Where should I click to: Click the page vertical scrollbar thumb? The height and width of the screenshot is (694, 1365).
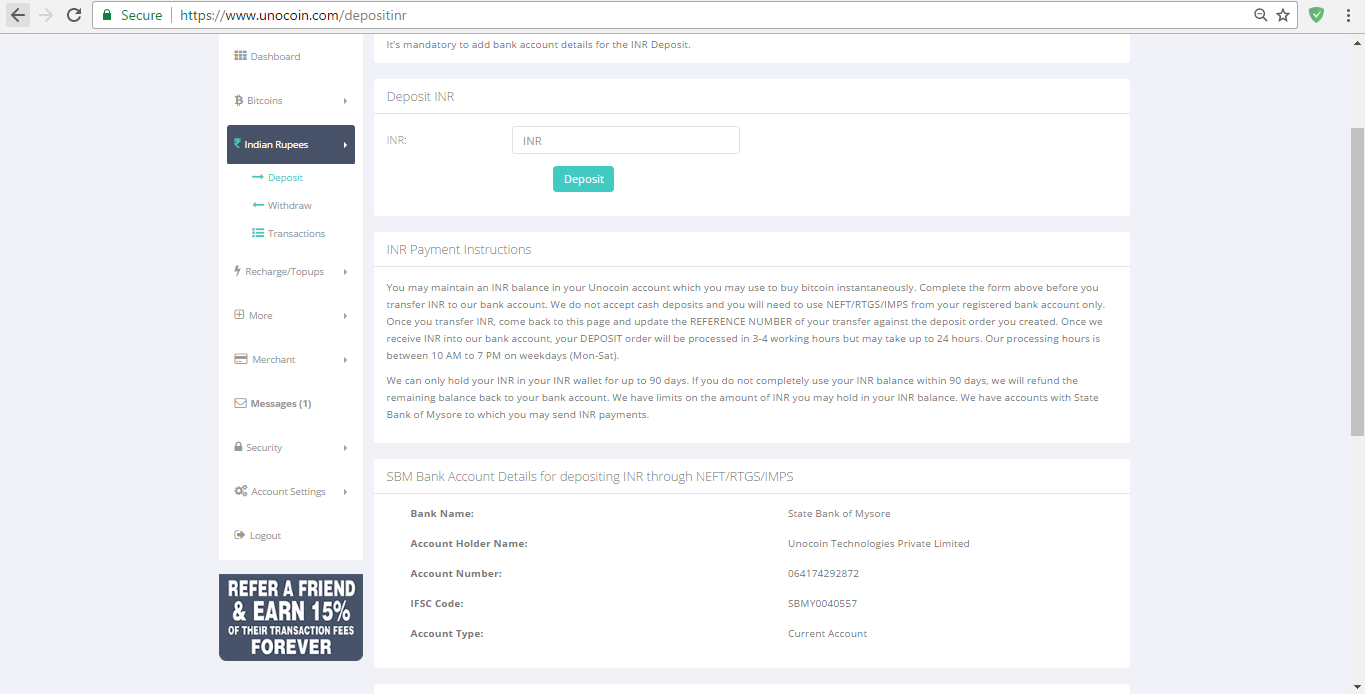(x=1357, y=281)
